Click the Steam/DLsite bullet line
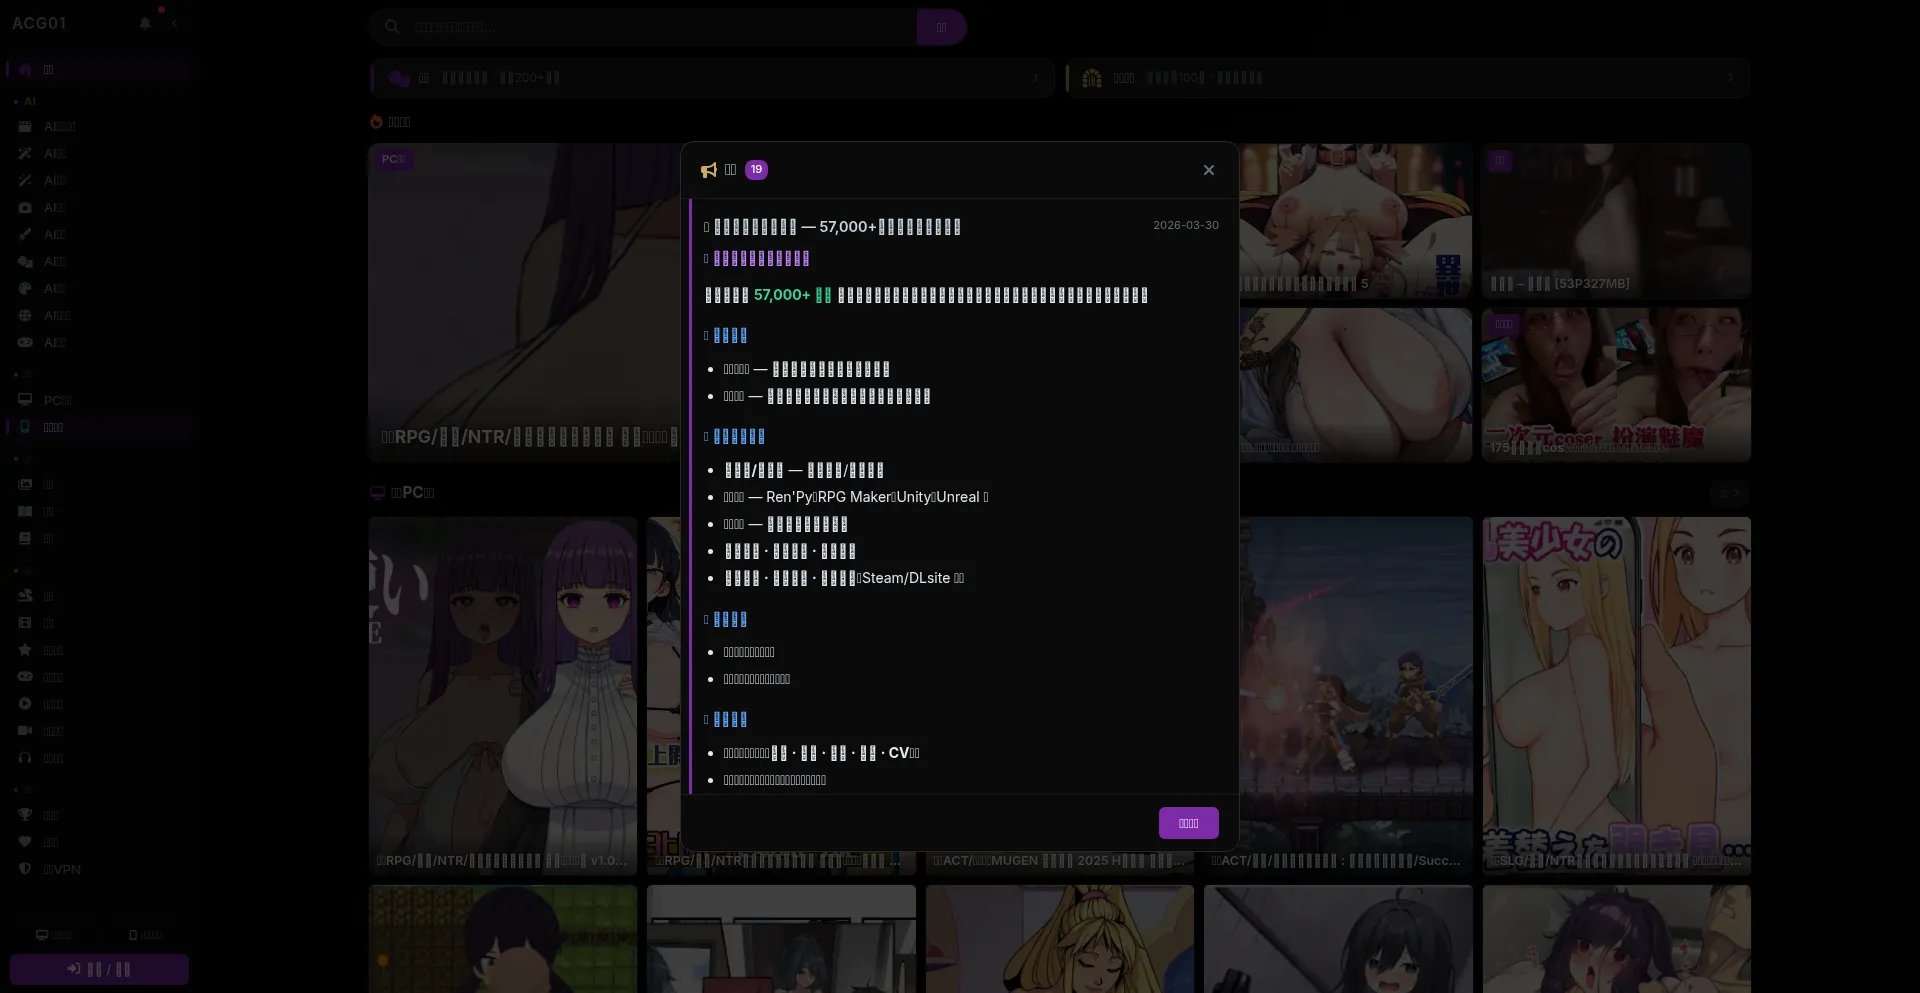The height and width of the screenshot is (993, 1920). [x=844, y=578]
